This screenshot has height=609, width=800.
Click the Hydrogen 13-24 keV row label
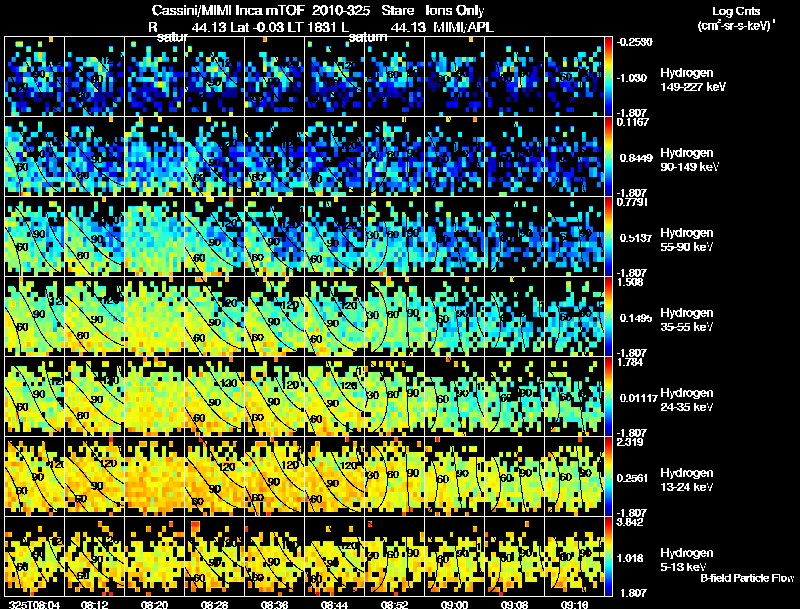point(687,480)
